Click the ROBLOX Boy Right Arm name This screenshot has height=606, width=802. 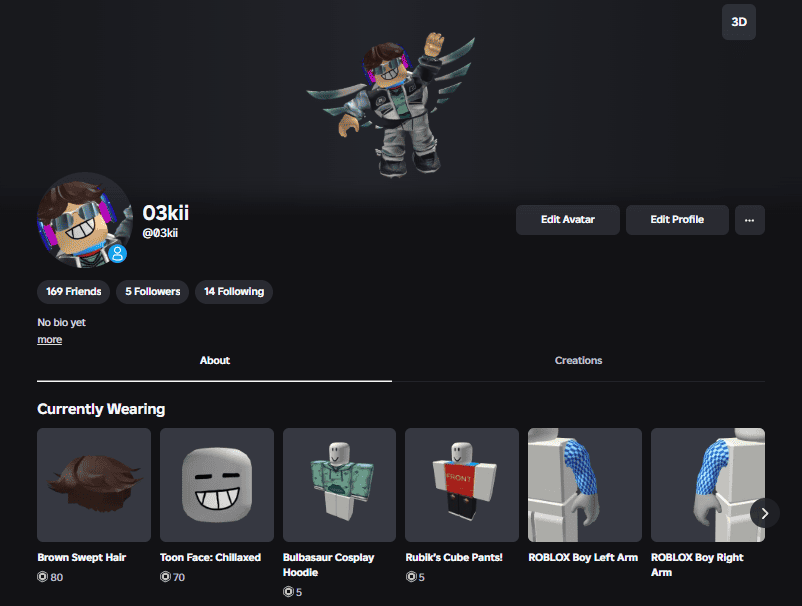[697, 565]
